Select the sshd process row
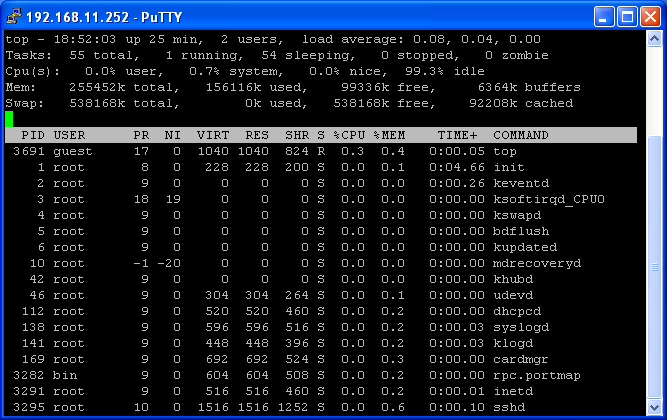667x420 pixels. (300, 407)
